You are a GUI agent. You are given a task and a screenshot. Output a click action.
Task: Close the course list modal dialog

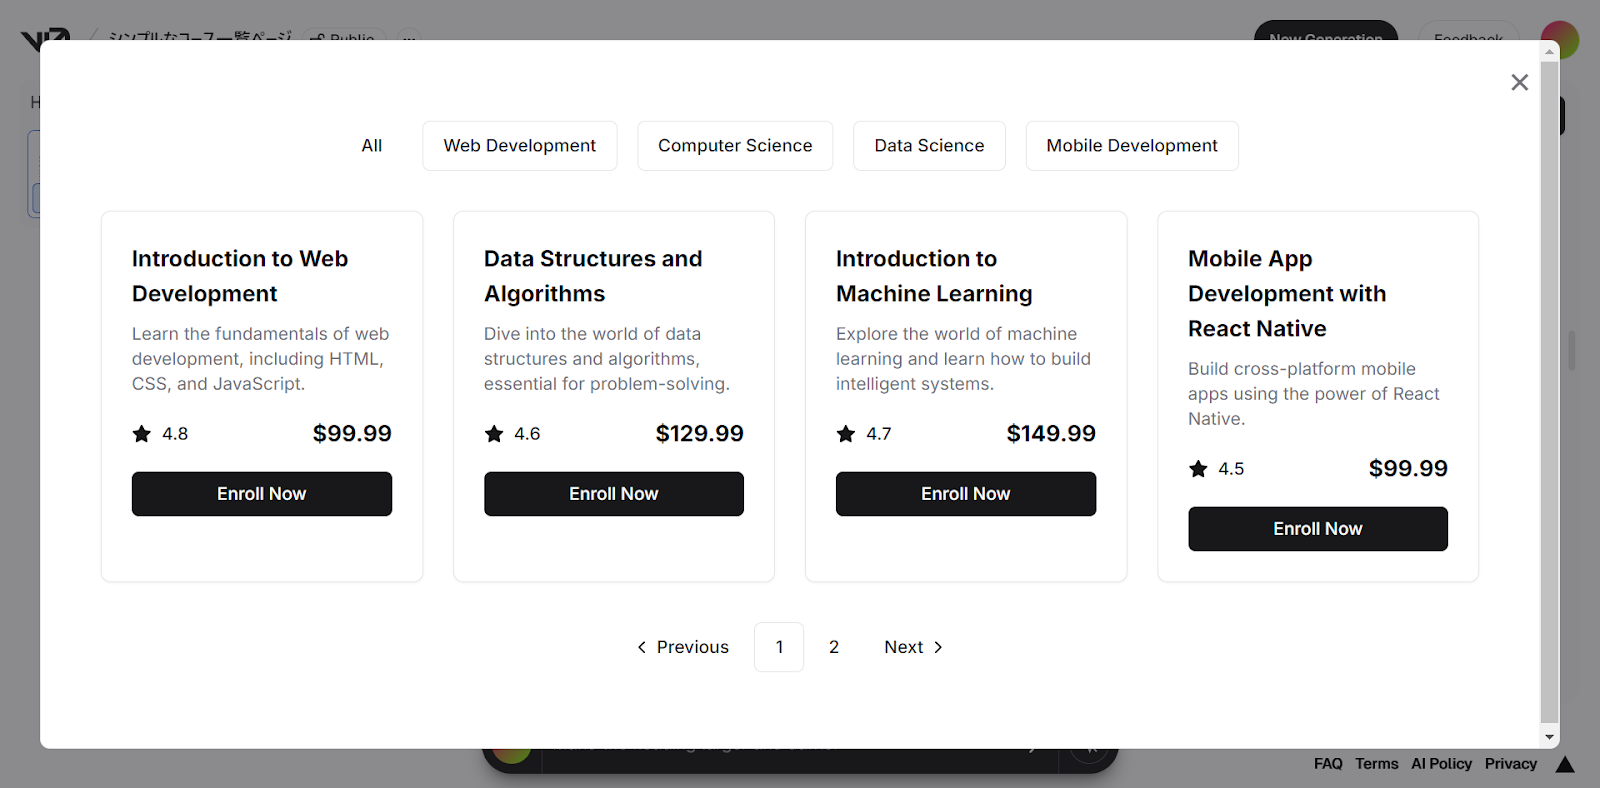pos(1519,83)
